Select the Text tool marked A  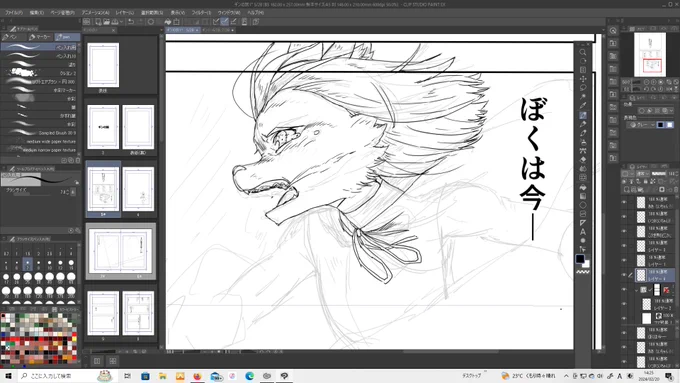coord(582,232)
